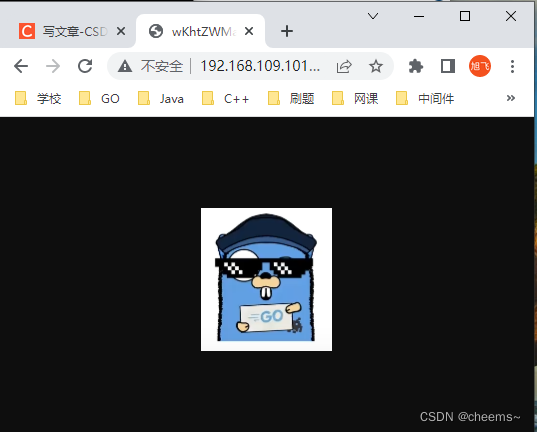Open the 中间件 bookmark folder

(425, 99)
